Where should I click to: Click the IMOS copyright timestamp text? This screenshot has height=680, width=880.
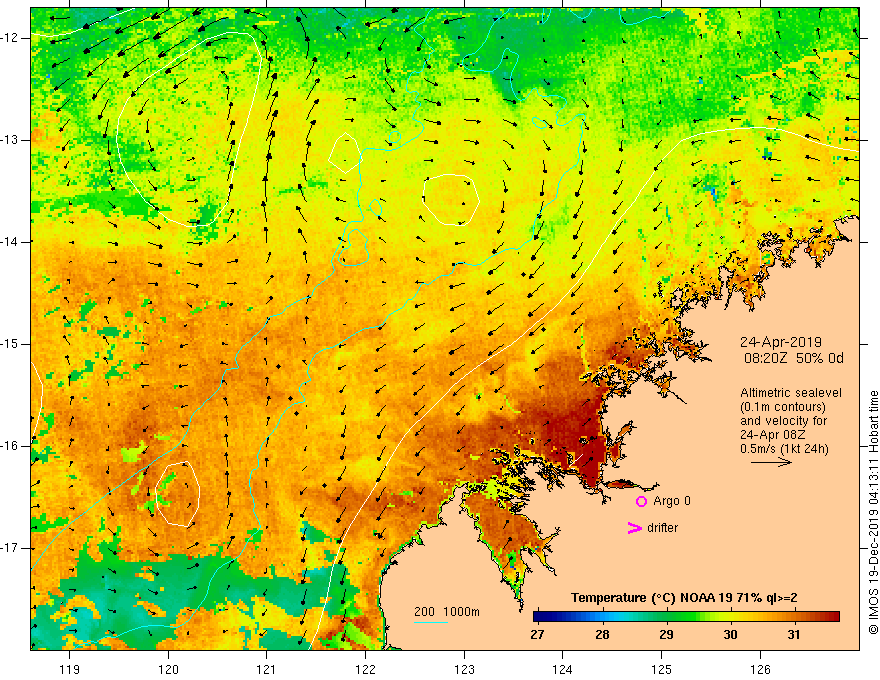tap(873, 513)
